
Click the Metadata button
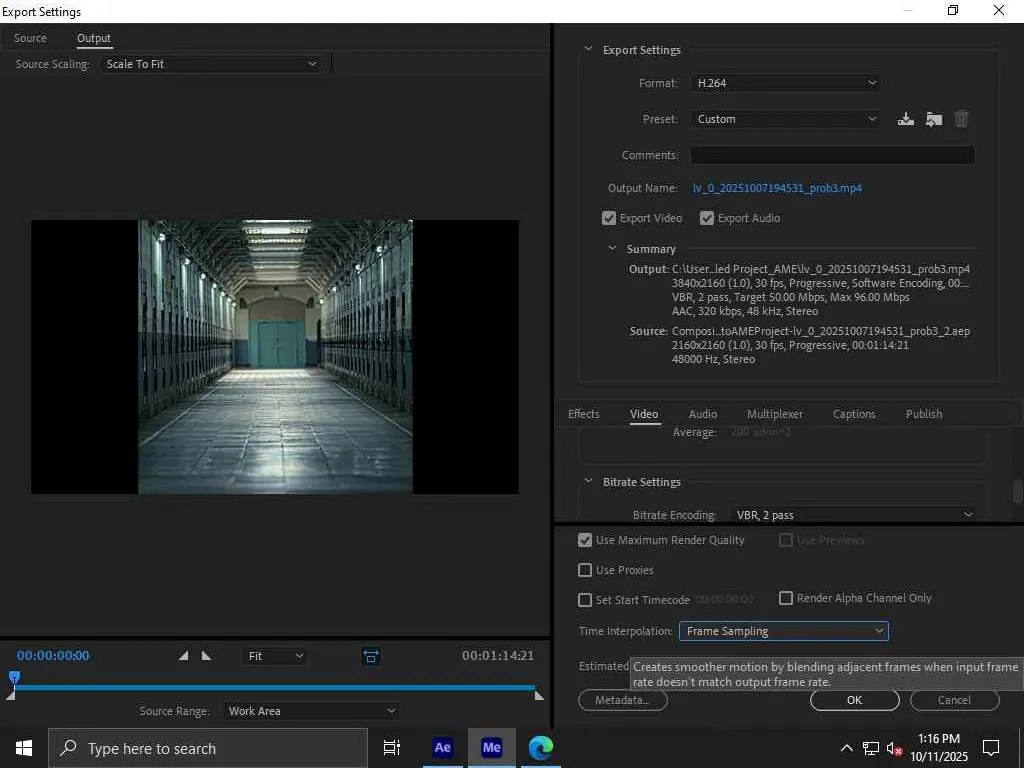click(622, 700)
